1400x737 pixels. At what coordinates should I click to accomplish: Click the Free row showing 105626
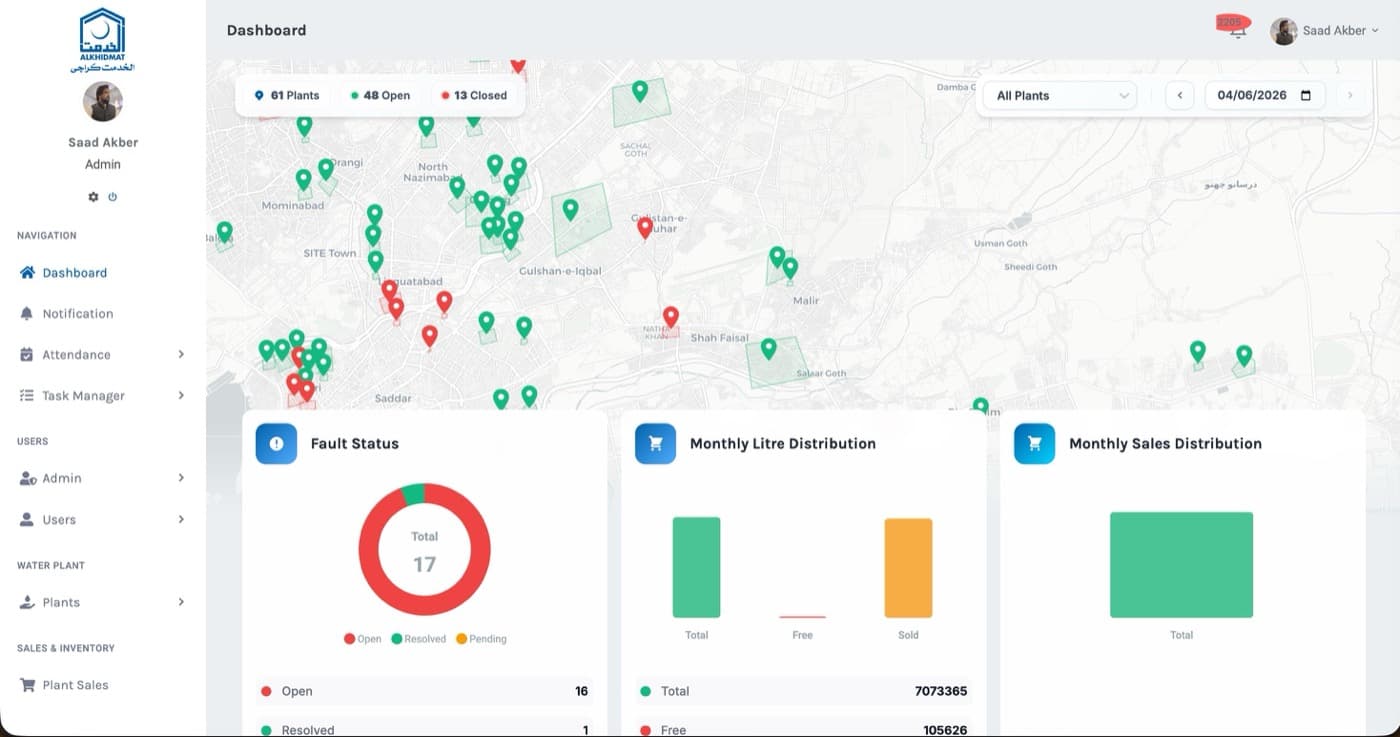click(803, 730)
